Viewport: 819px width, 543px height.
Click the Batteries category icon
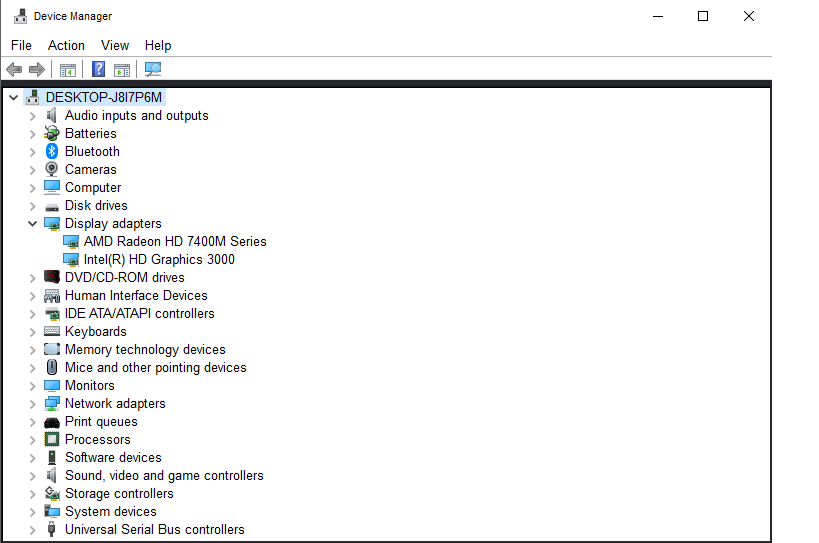point(52,133)
